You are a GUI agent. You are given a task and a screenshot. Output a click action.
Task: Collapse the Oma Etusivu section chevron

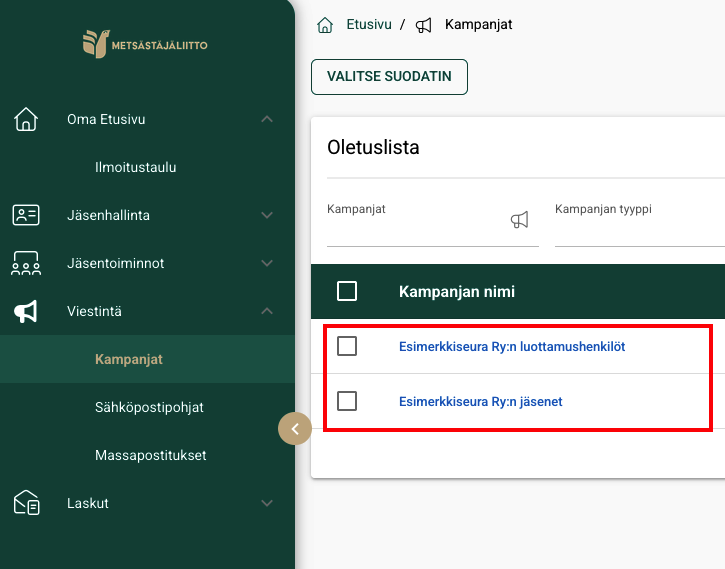(x=267, y=119)
